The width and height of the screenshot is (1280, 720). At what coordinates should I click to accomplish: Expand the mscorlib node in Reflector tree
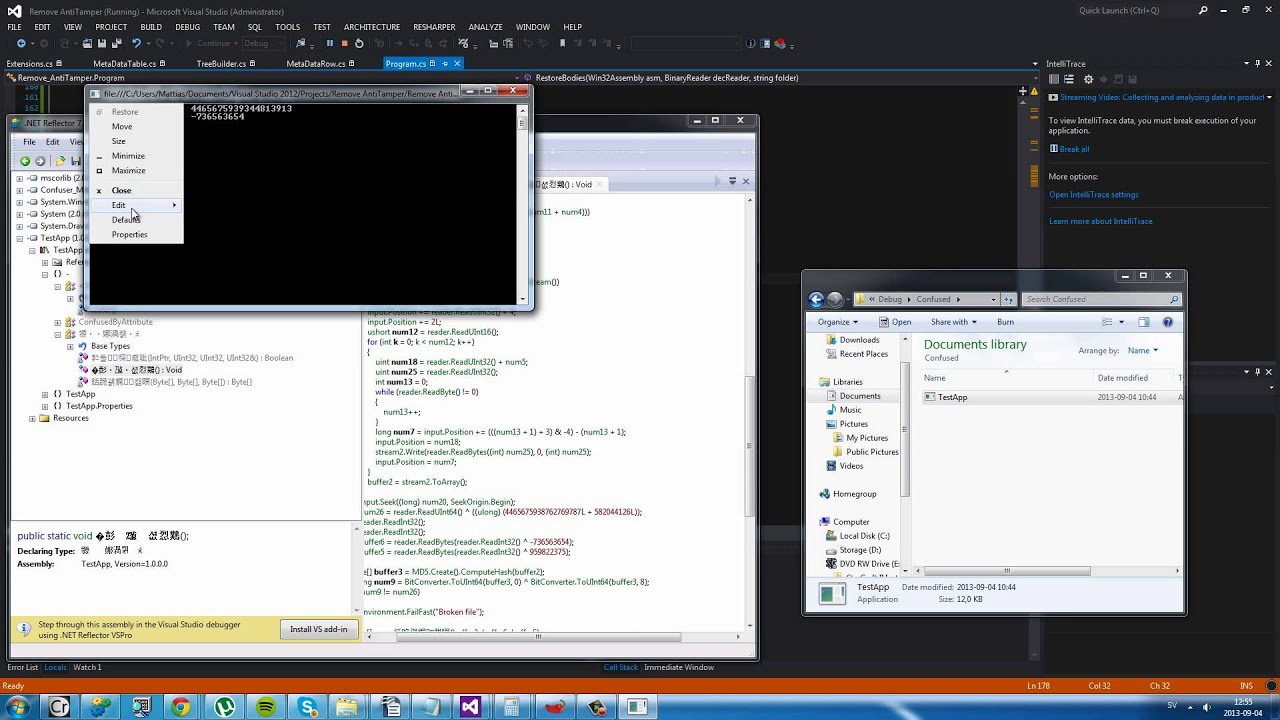click(x=19, y=178)
